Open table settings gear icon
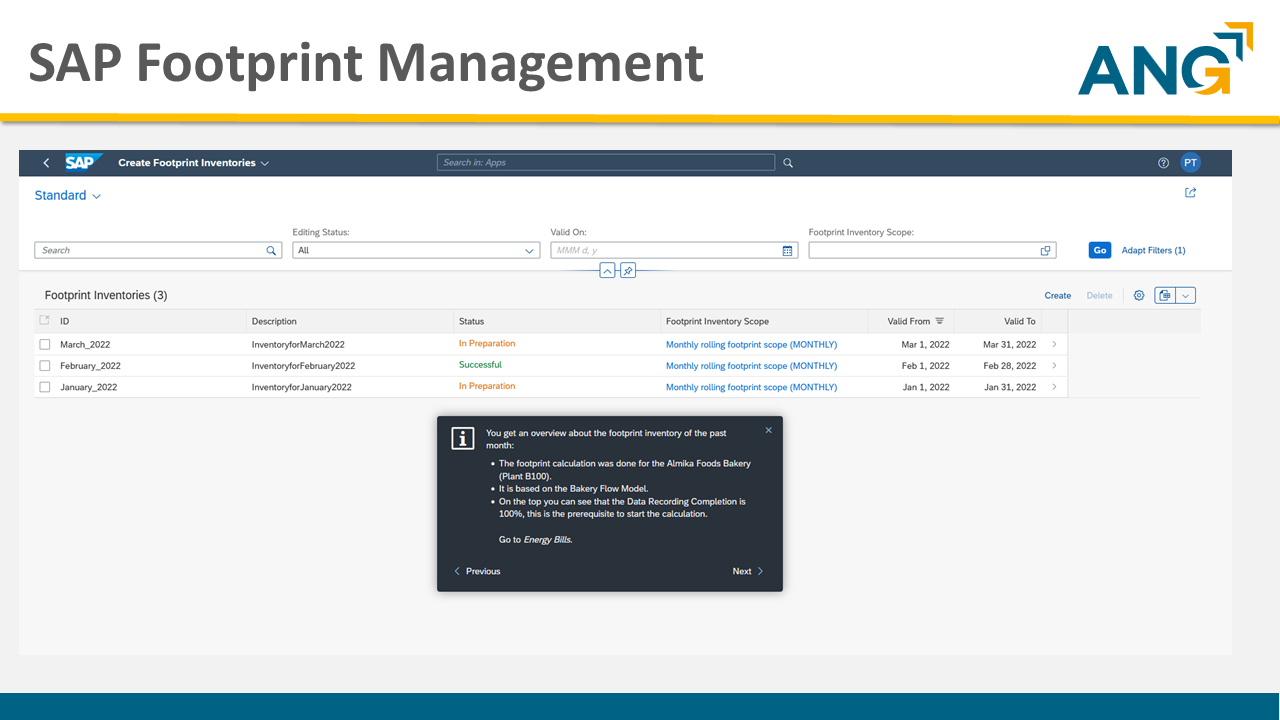 click(x=1139, y=295)
